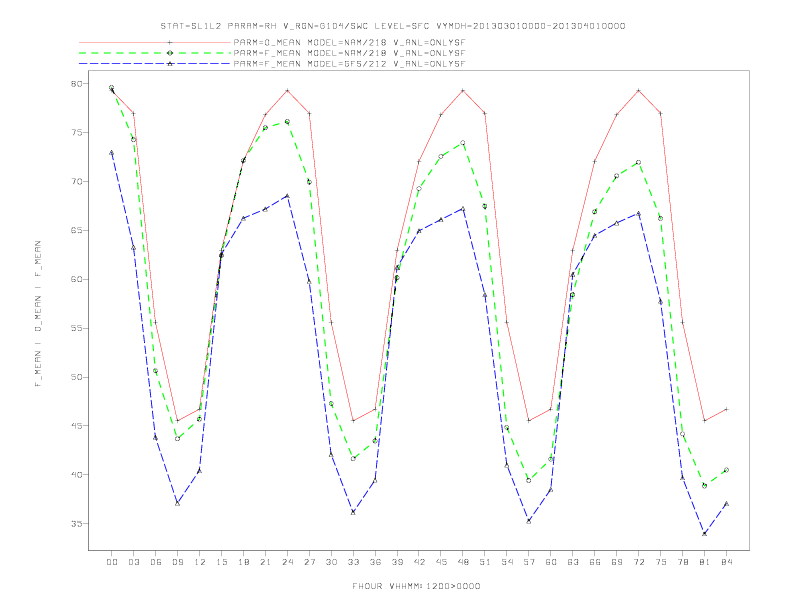792x612 pixels.
Task: Click the y-axis tick value 75
Action: (x=77, y=132)
